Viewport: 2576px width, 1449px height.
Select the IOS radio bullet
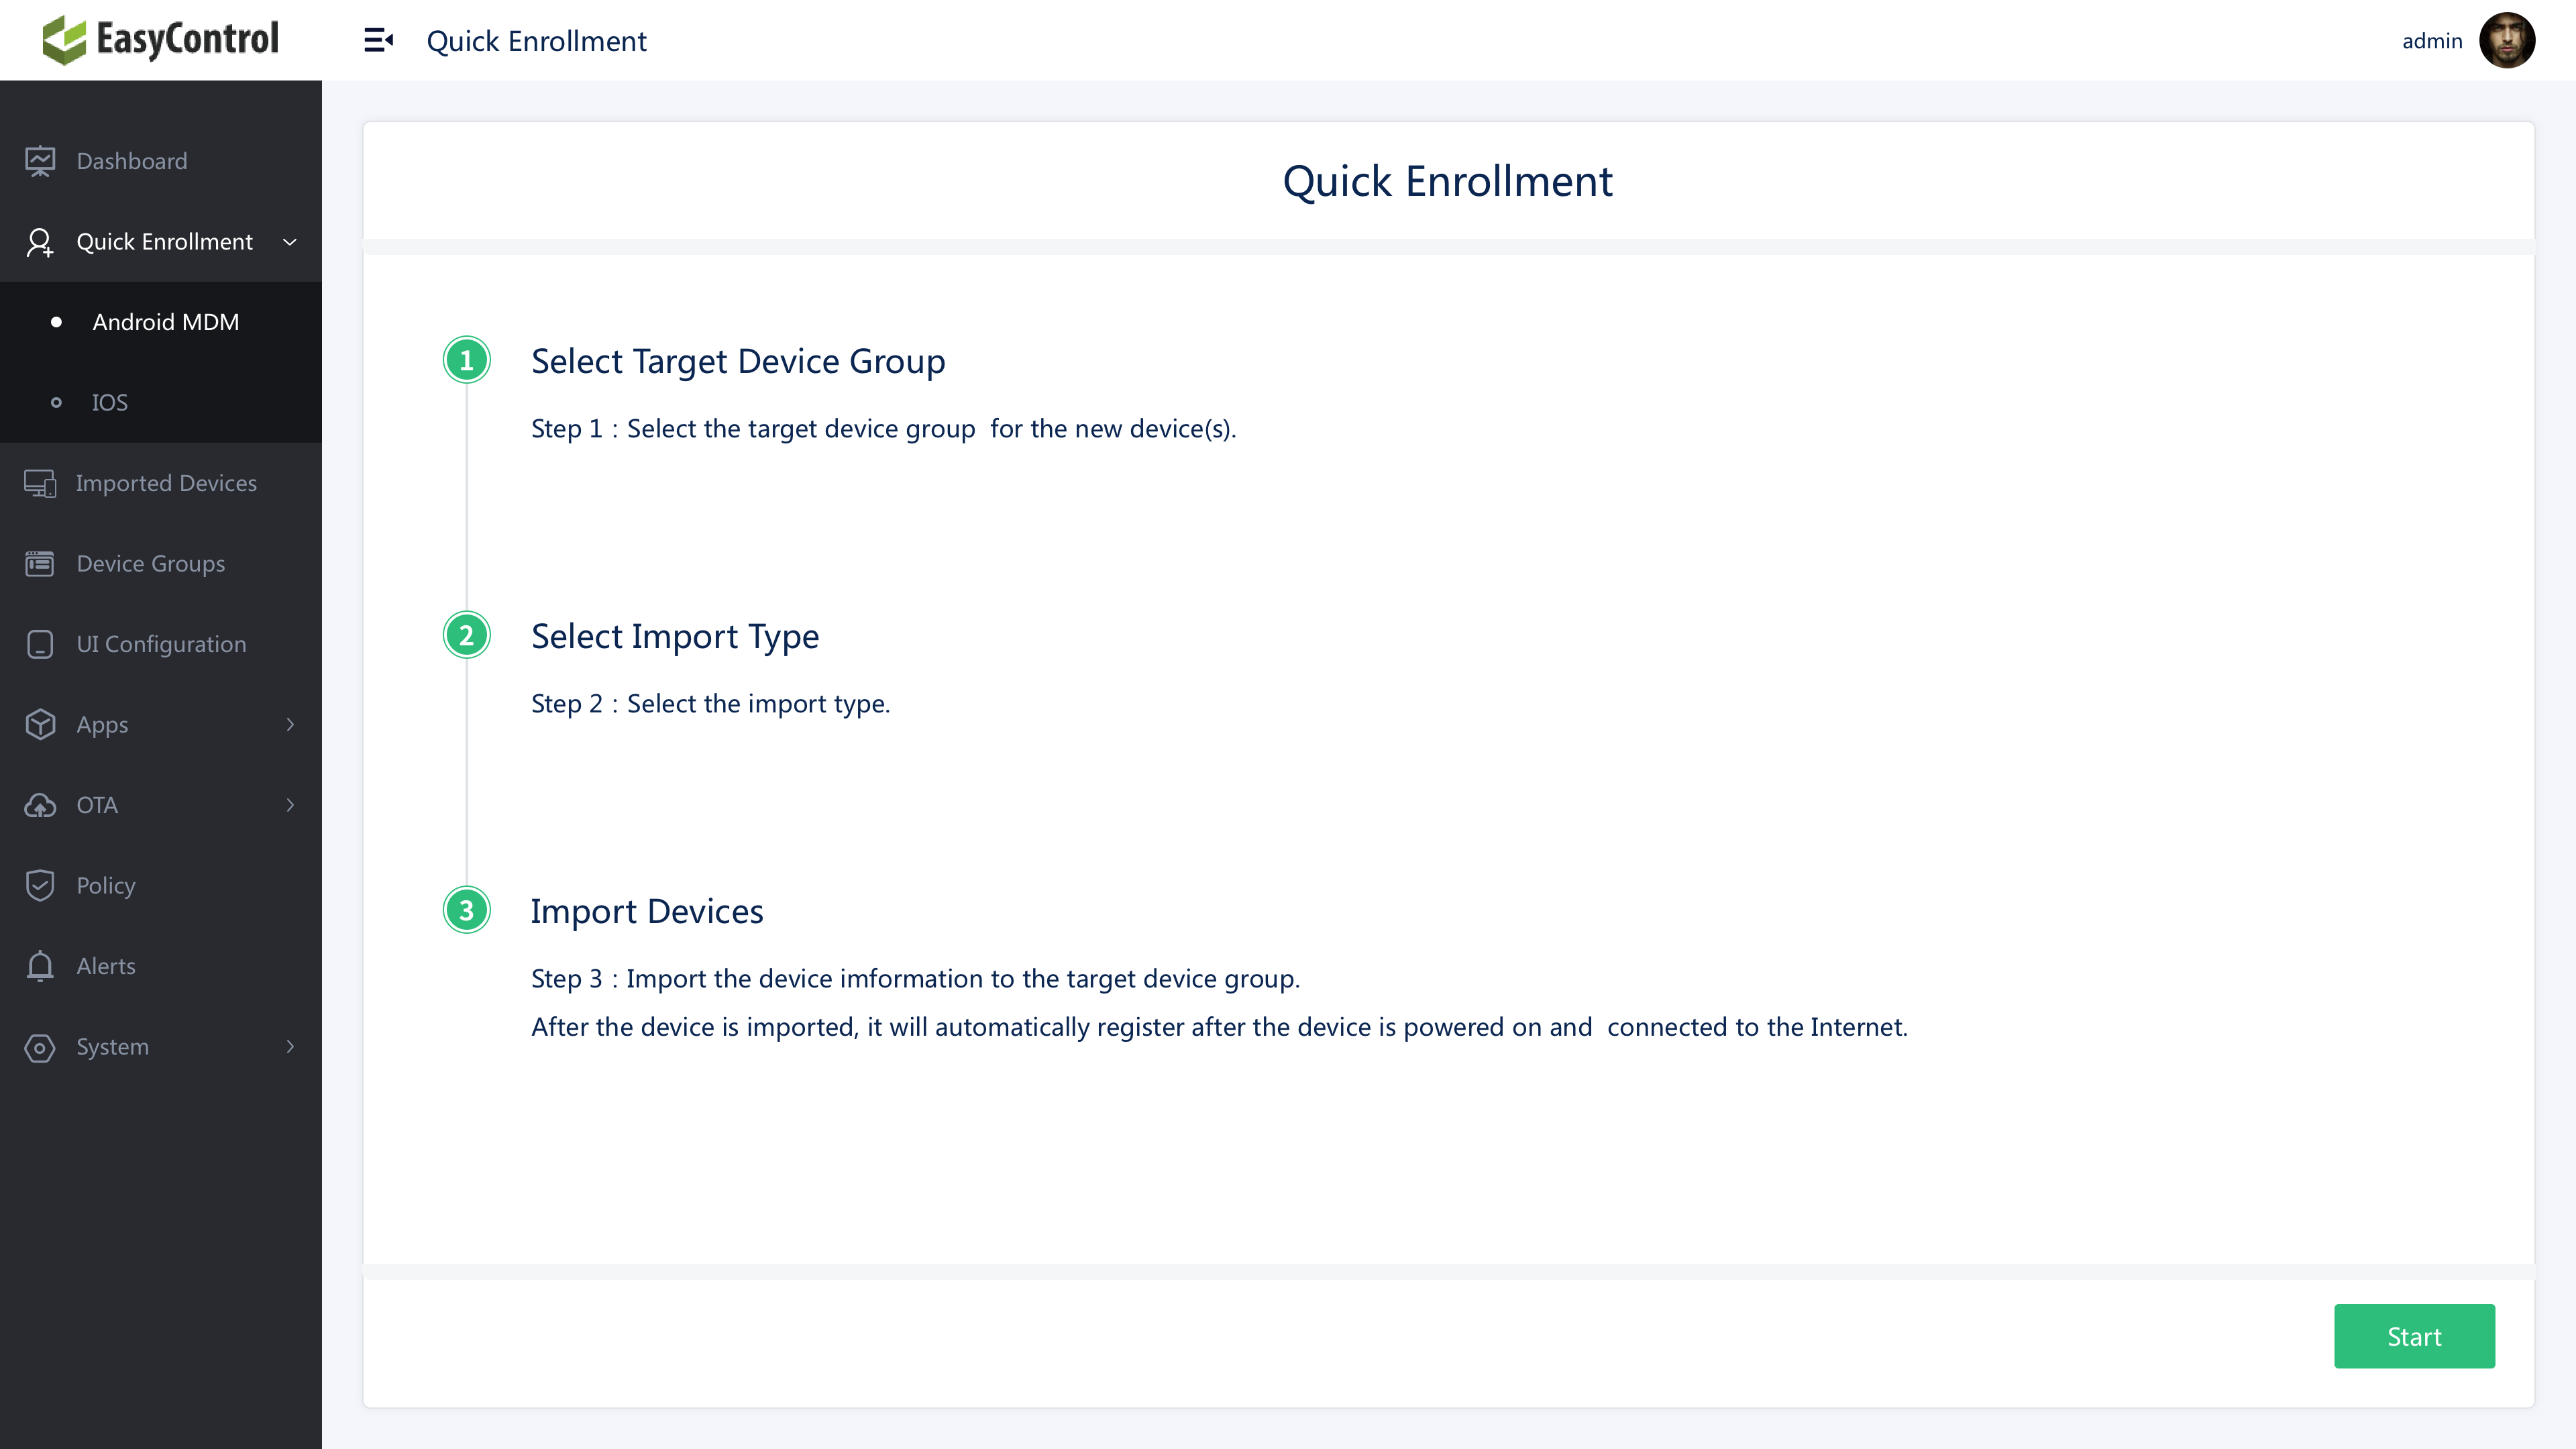(56, 402)
